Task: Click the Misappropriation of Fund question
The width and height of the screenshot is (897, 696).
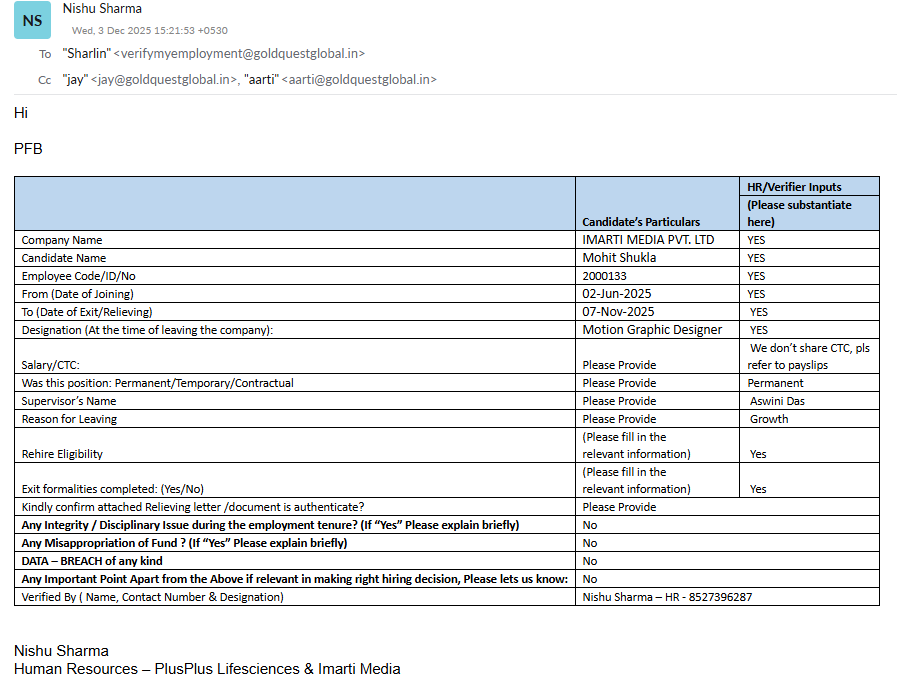Action: [x=184, y=543]
